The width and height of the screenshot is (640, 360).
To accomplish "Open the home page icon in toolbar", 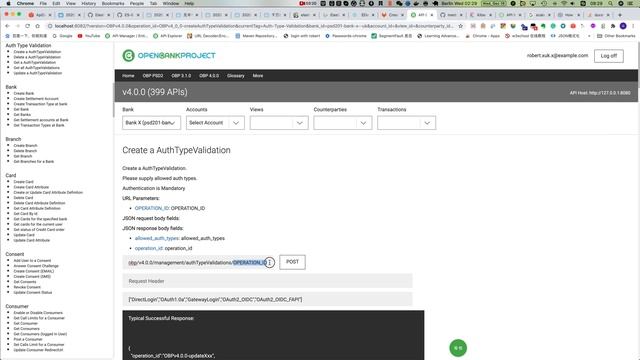I will (38, 26).
